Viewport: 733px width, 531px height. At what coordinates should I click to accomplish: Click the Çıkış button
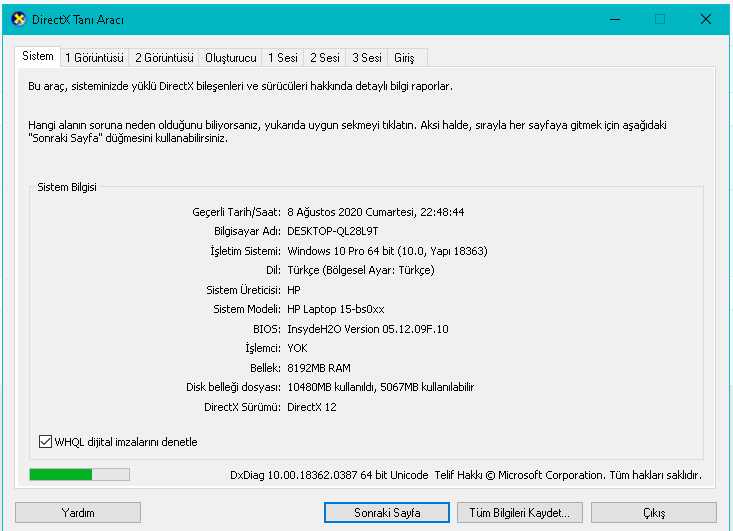coord(654,513)
